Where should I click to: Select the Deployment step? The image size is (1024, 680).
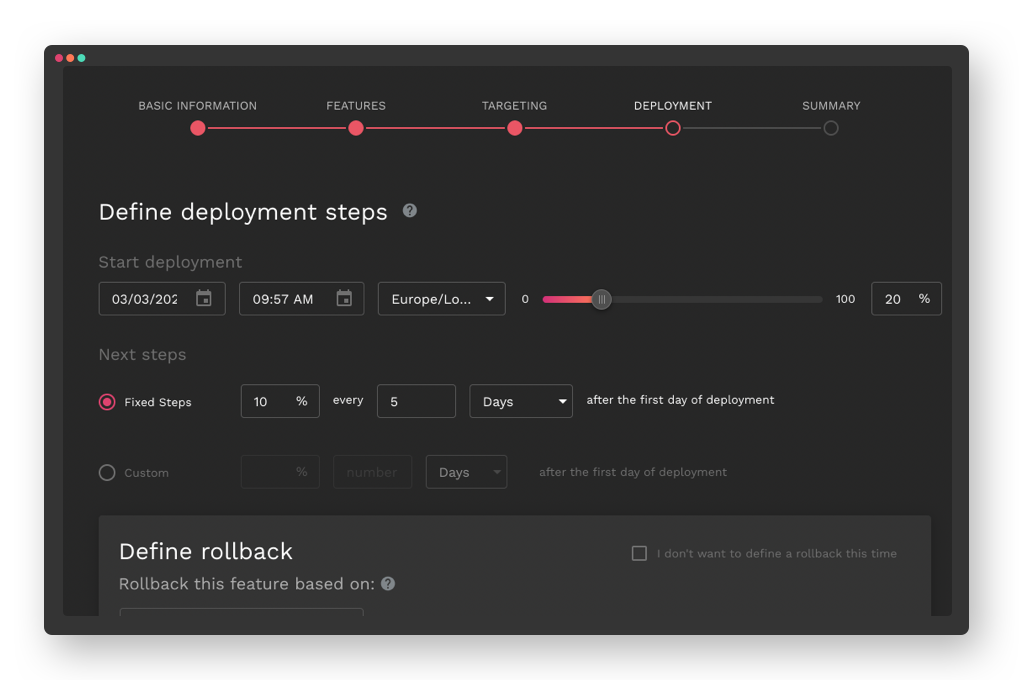(x=673, y=106)
